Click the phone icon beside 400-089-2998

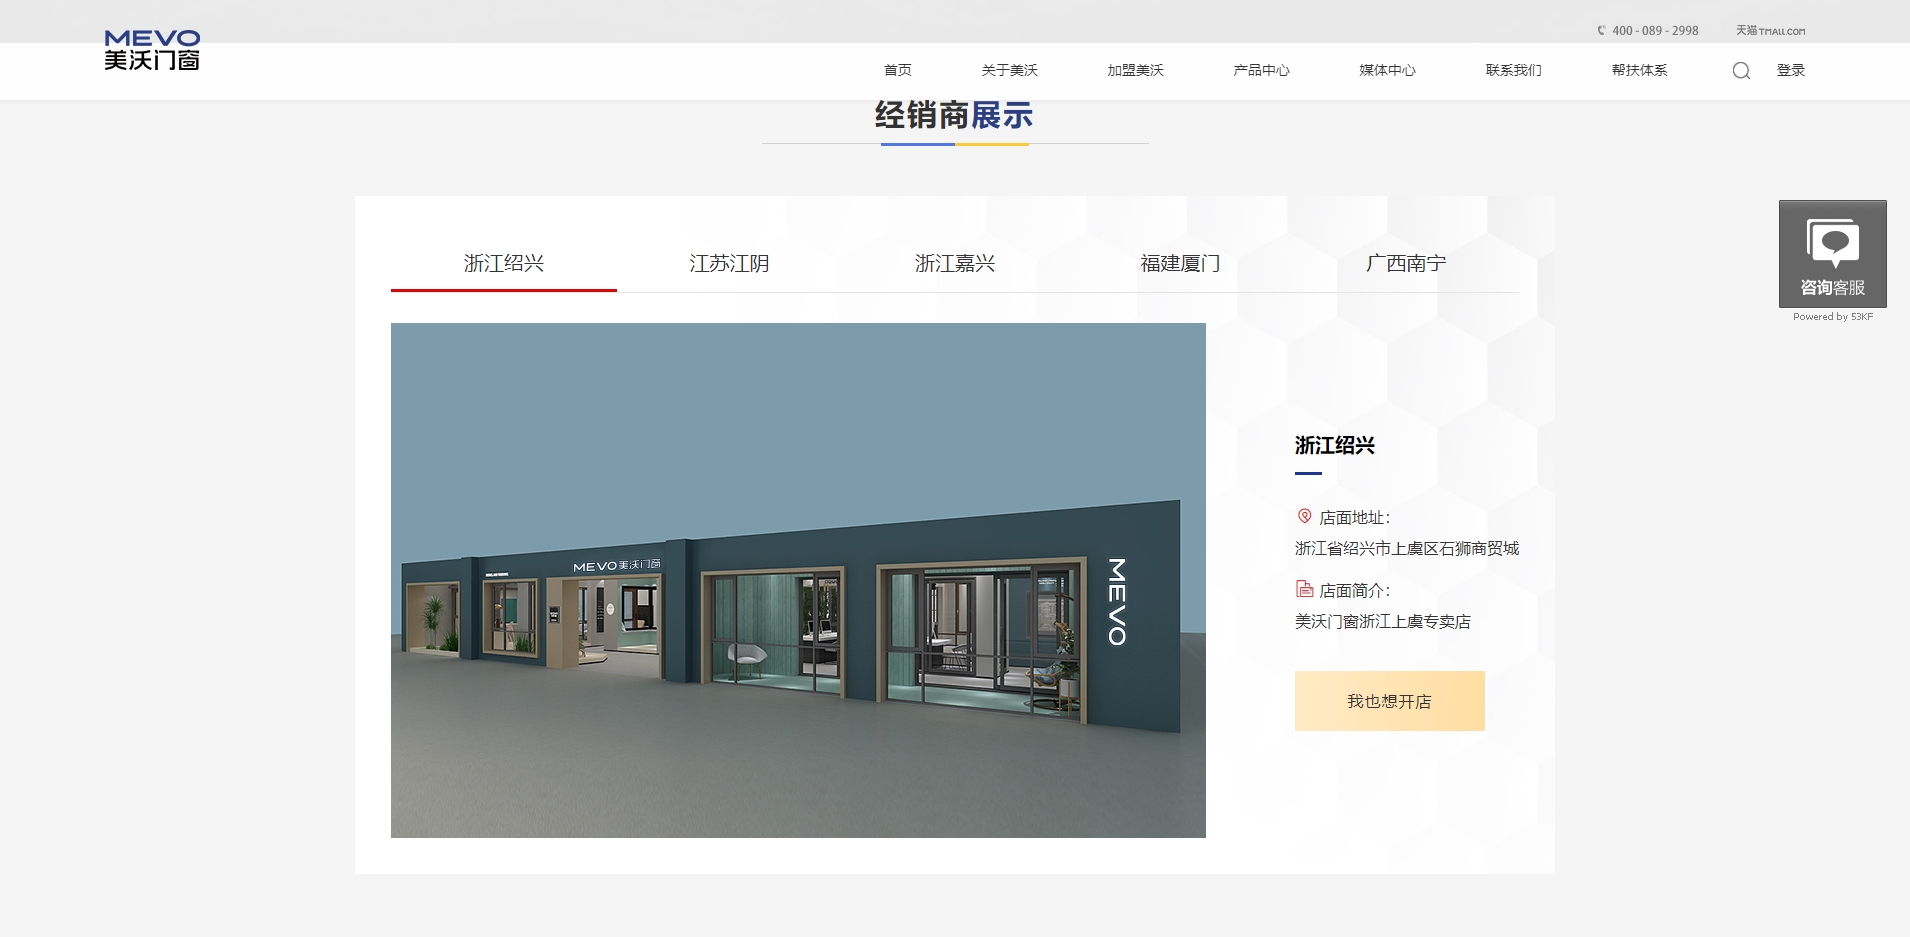pos(1601,31)
